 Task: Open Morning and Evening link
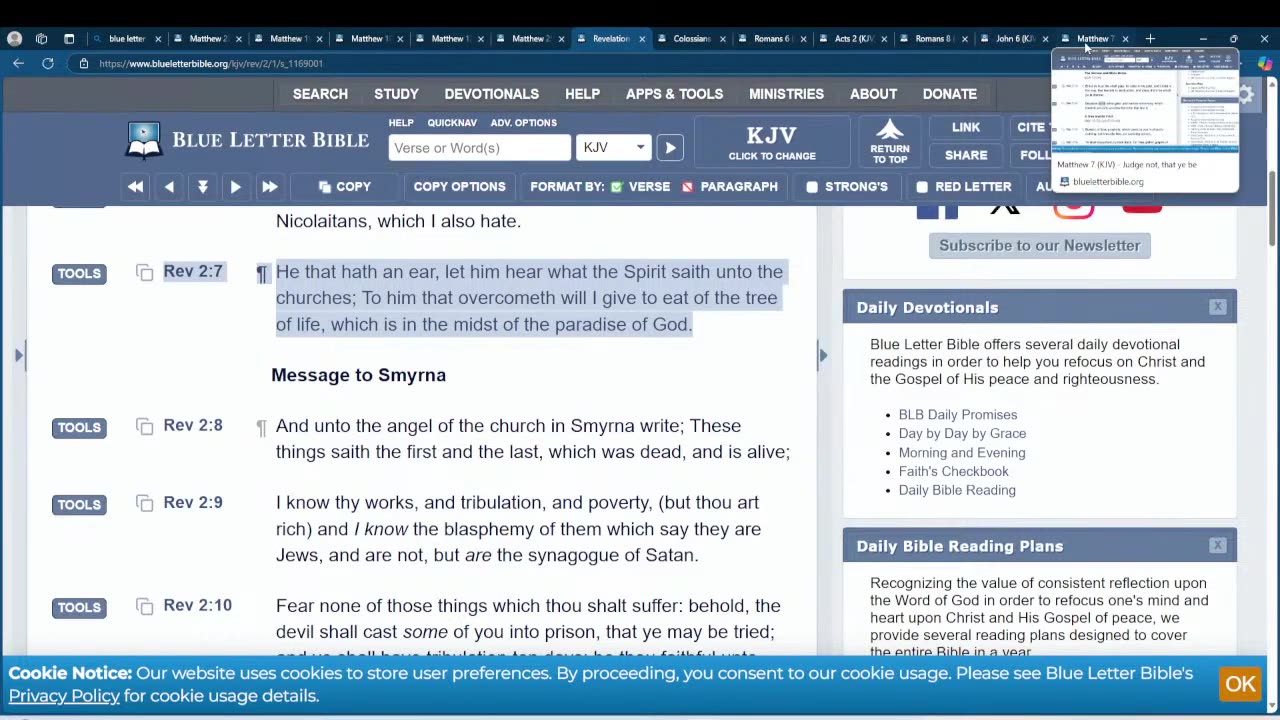(x=961, y=453)
